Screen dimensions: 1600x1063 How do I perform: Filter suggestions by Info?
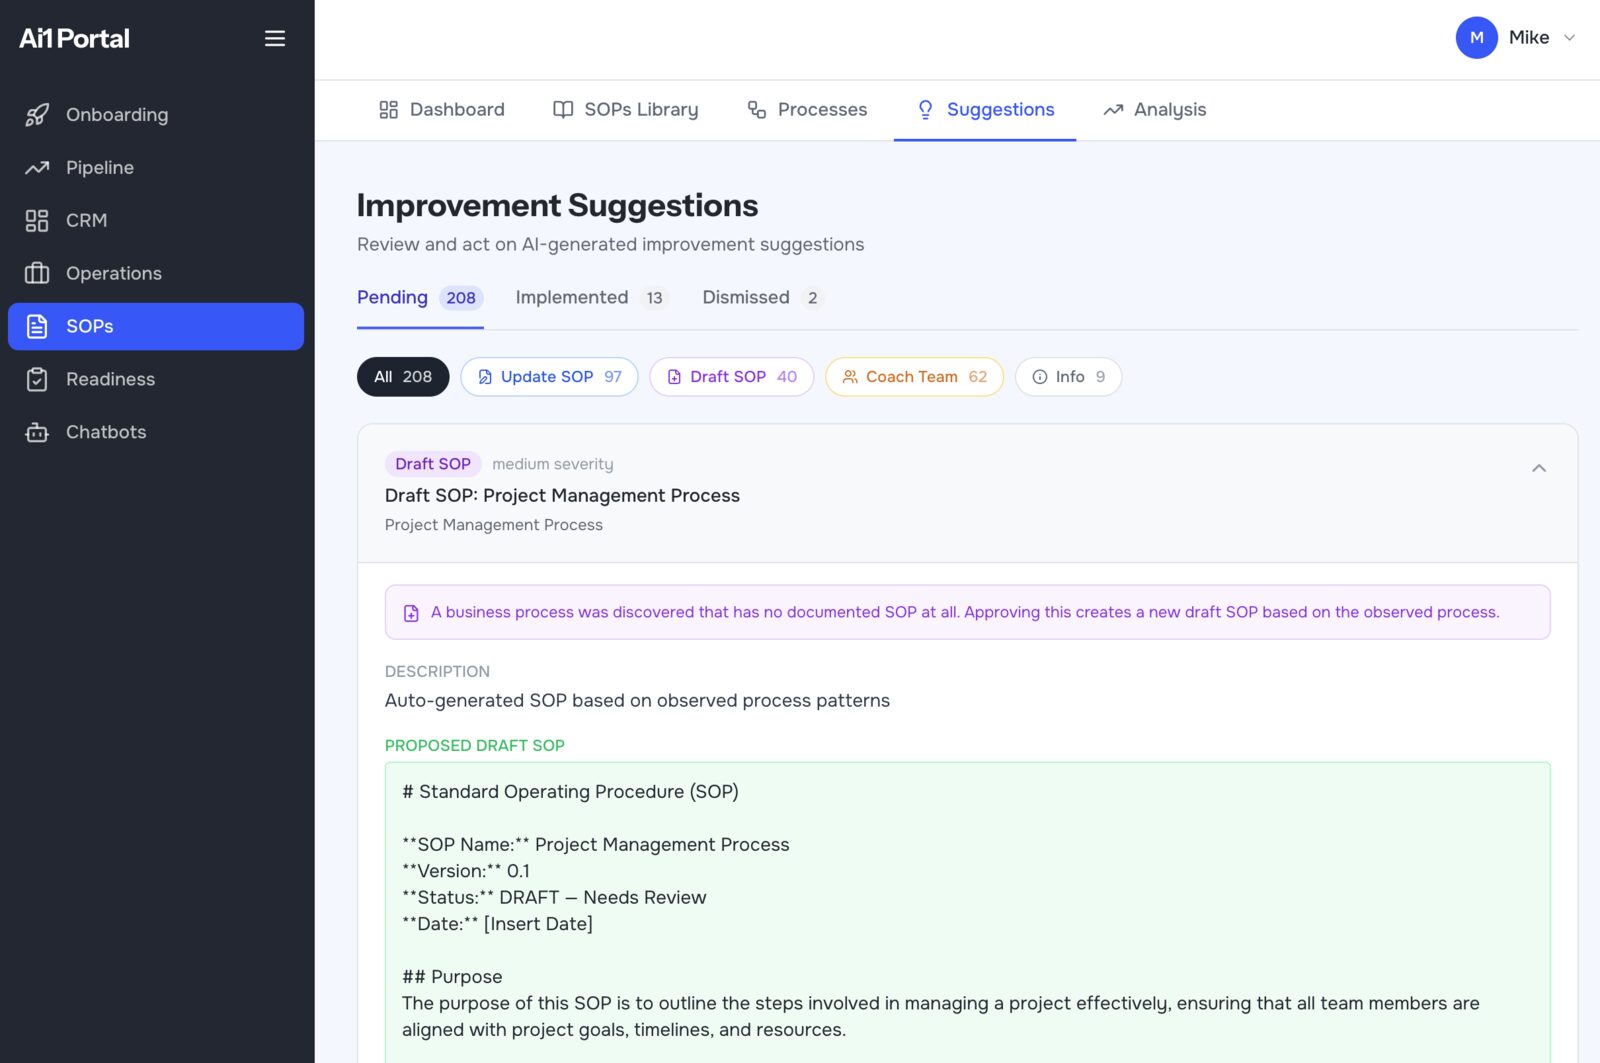(1068, 377)
